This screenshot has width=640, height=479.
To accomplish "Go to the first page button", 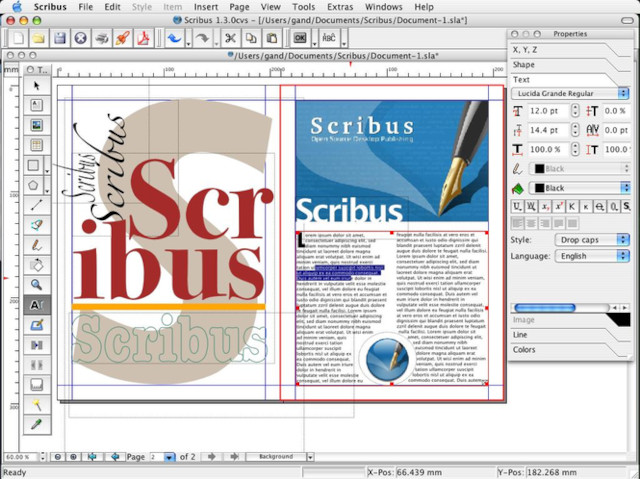I will click(92, 457).
